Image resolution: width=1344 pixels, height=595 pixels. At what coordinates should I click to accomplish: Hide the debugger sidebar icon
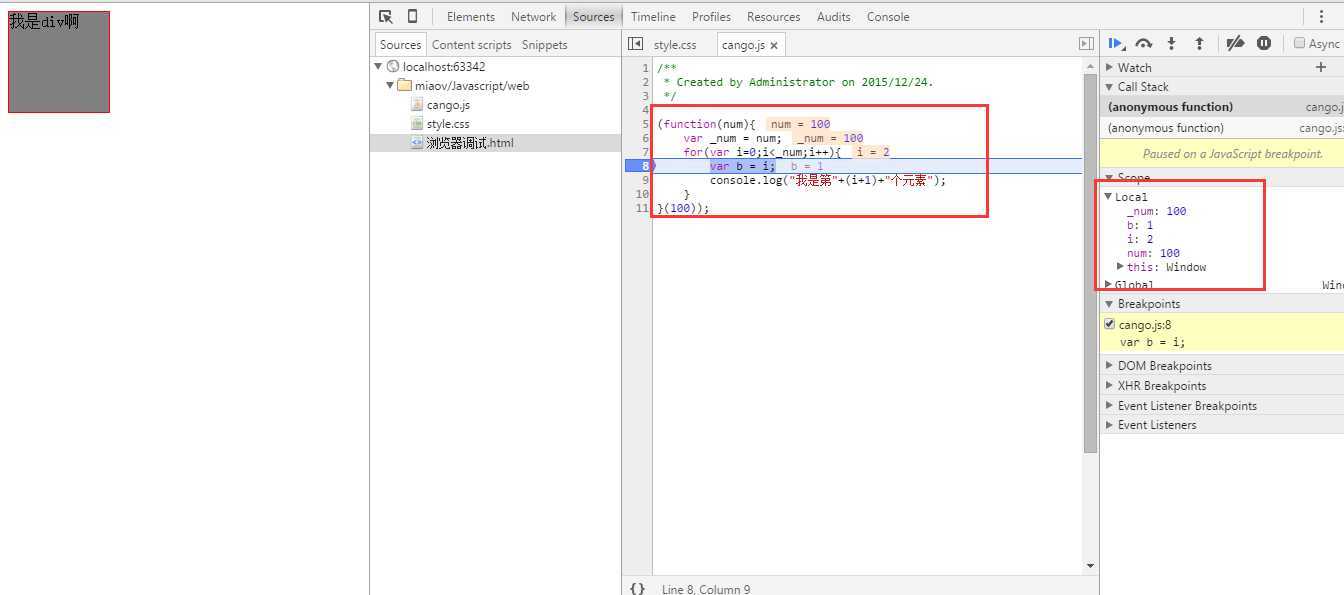tap(1086, 44)
